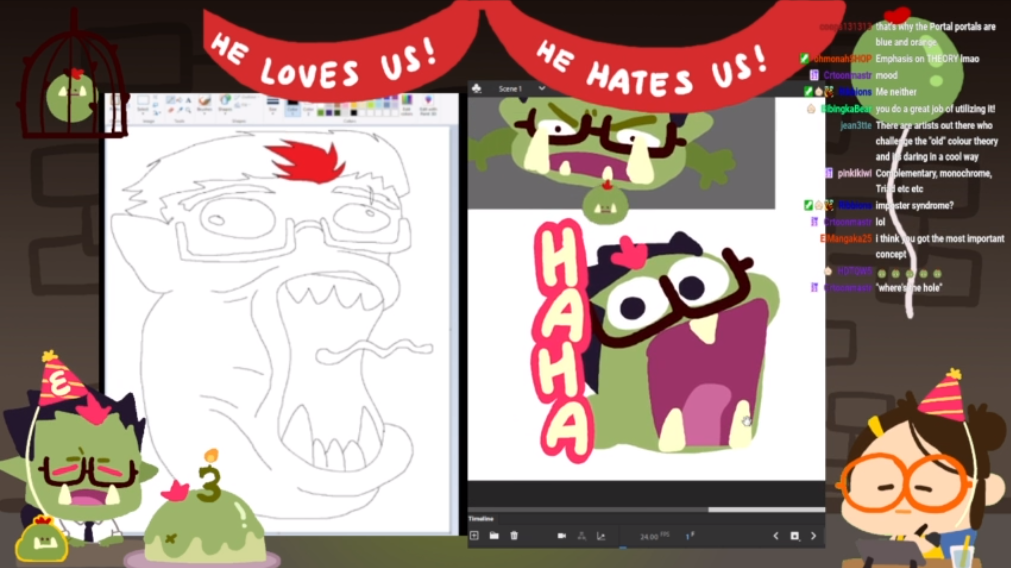The height and width of the screenshot is (568, 1011).
Task: Click the HAHA drawing on the stage
Action: 564,340
